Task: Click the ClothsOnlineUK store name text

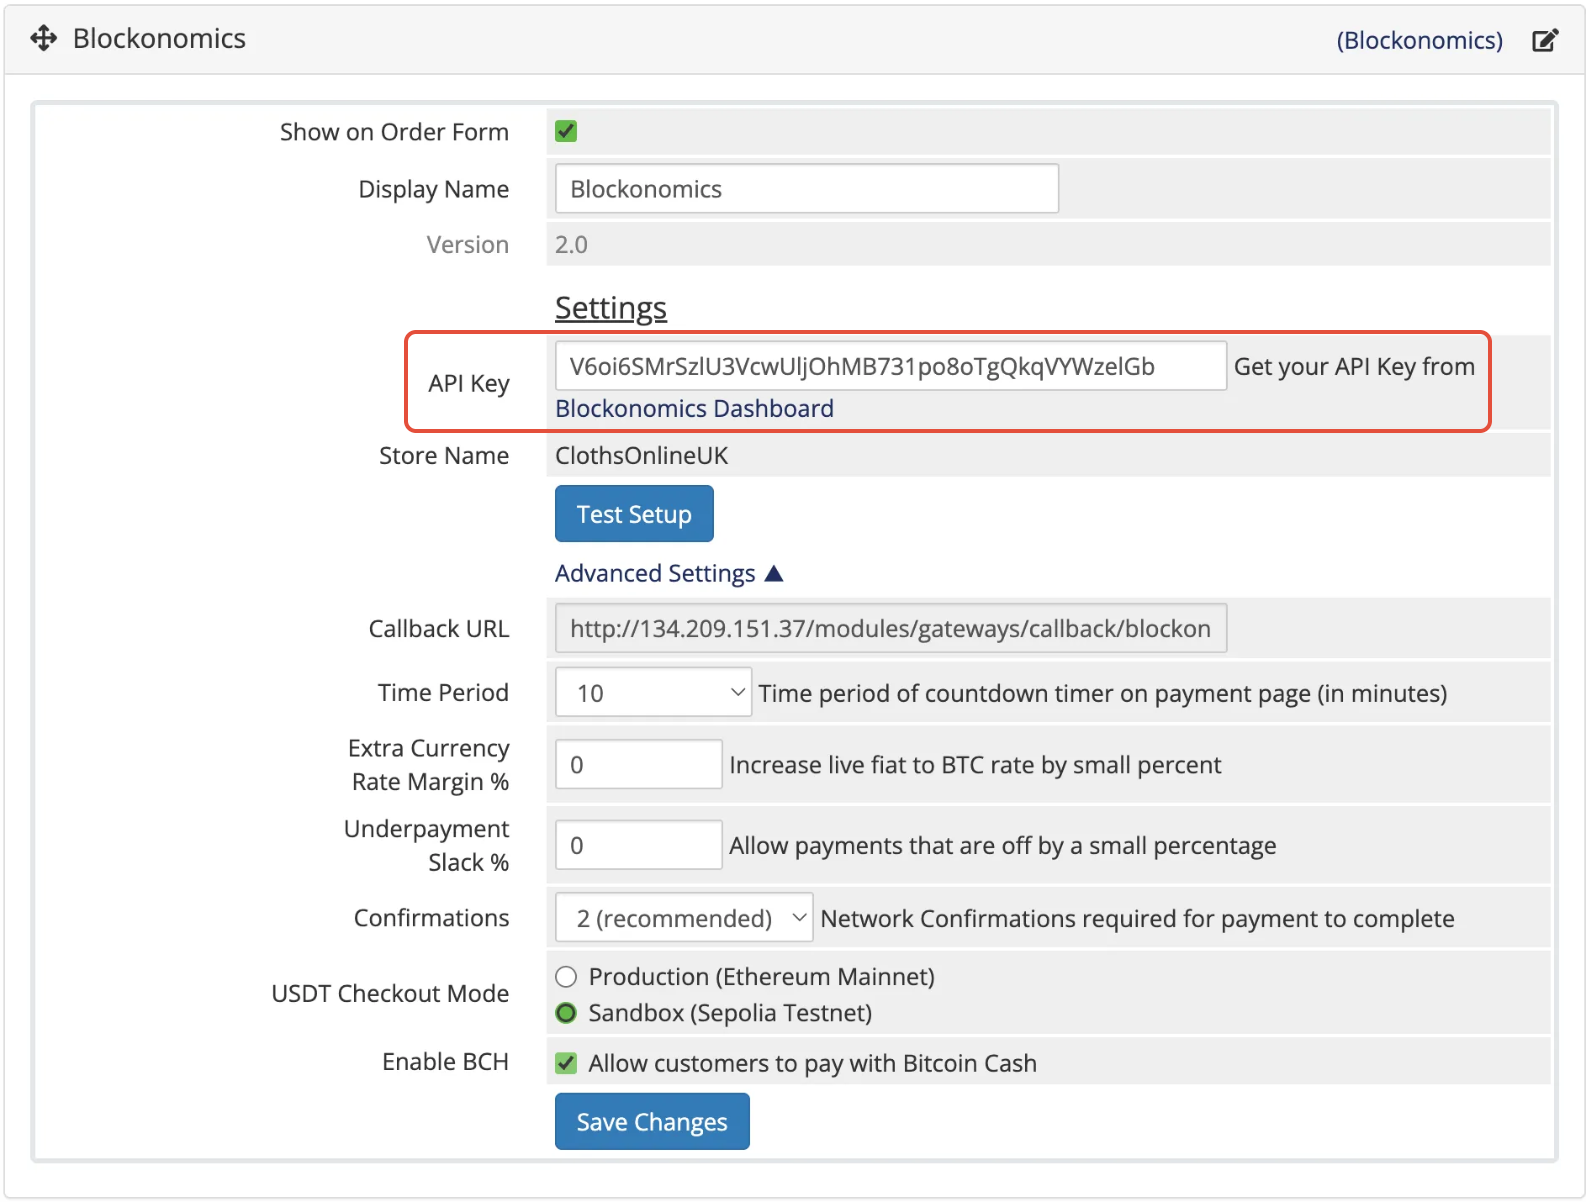Action: coord(641,456)
